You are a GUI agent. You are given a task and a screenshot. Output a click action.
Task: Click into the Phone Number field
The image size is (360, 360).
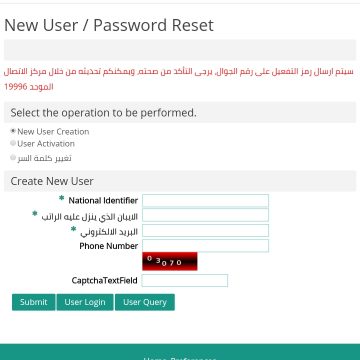(x=205, y=246)
